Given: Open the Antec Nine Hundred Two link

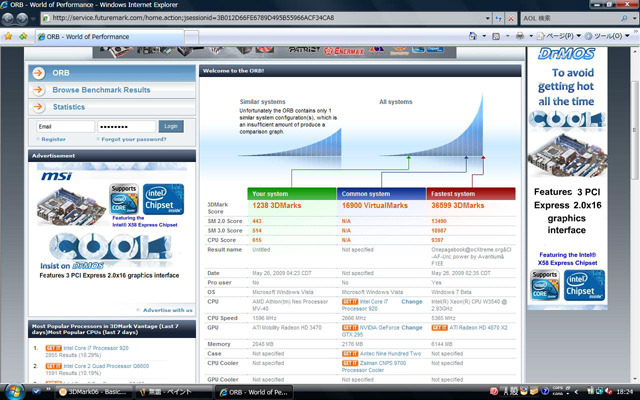Looking at the screenshot, I should (390, 353).
